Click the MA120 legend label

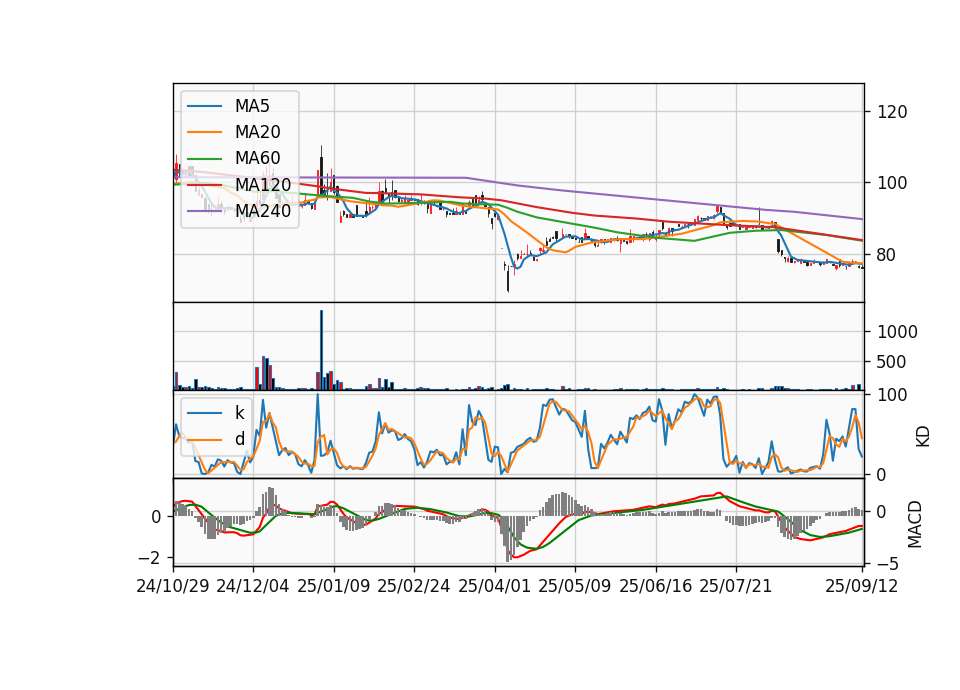click(x=263, y=185)
